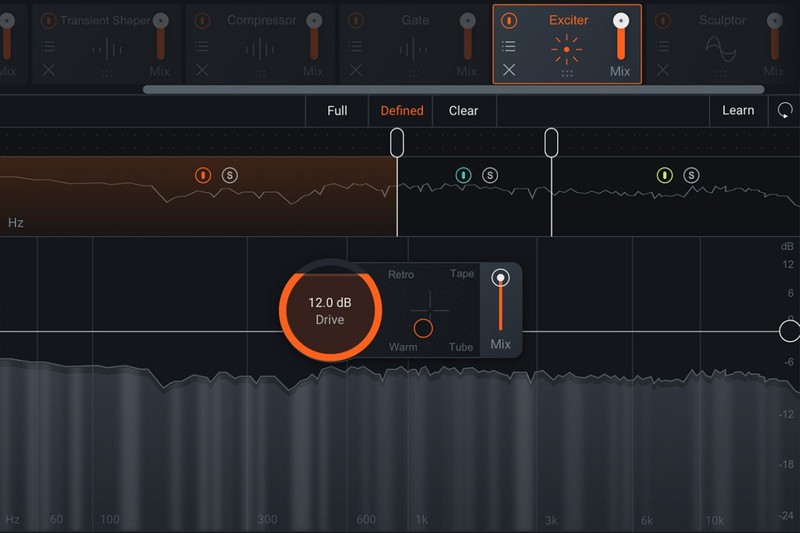
Task: Solo the low band with S button
Action: [230, 175]
